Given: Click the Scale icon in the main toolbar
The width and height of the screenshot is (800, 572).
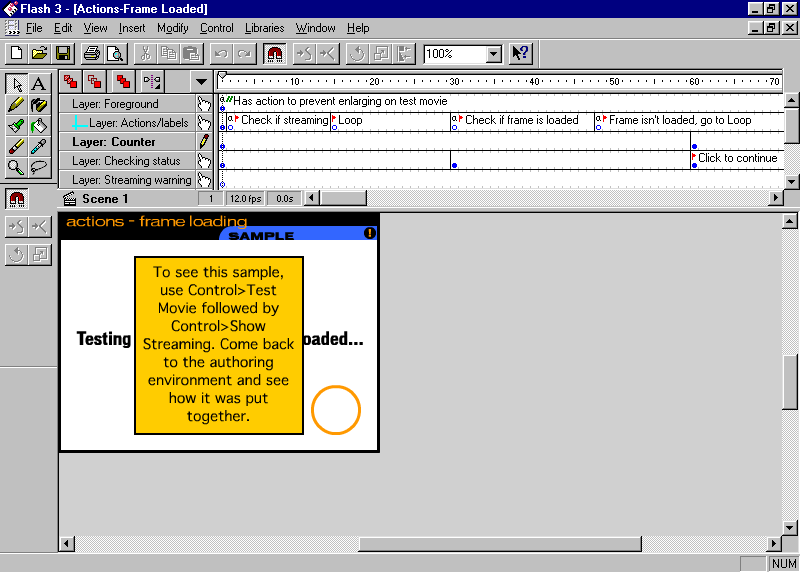Looking at the screenshot, I should point(381,54).
